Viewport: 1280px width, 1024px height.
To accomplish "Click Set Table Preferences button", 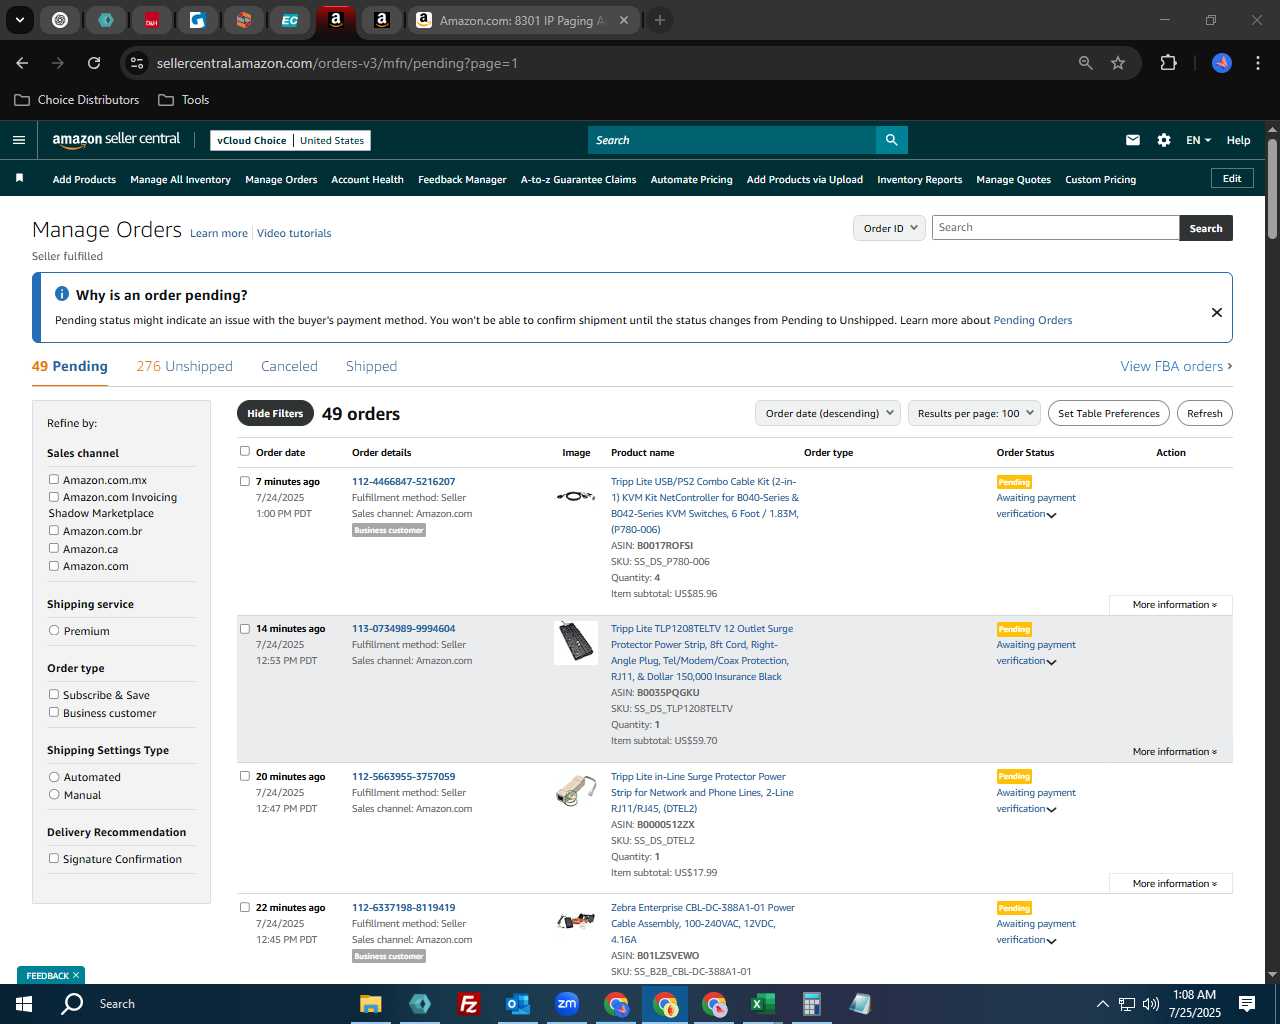I will [x=1109, y=413].
